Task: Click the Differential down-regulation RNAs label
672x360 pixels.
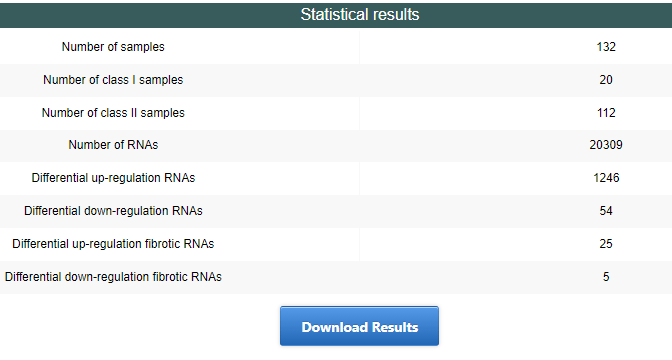Action: 113,211
